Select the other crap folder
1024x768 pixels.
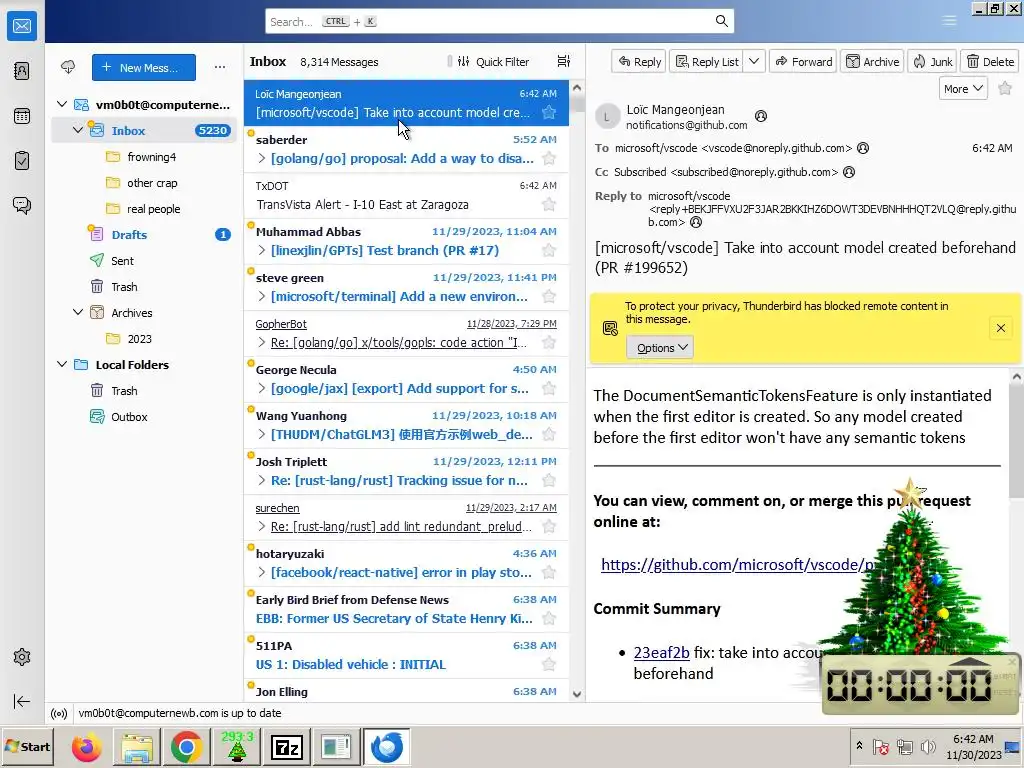tap(152, 183)
